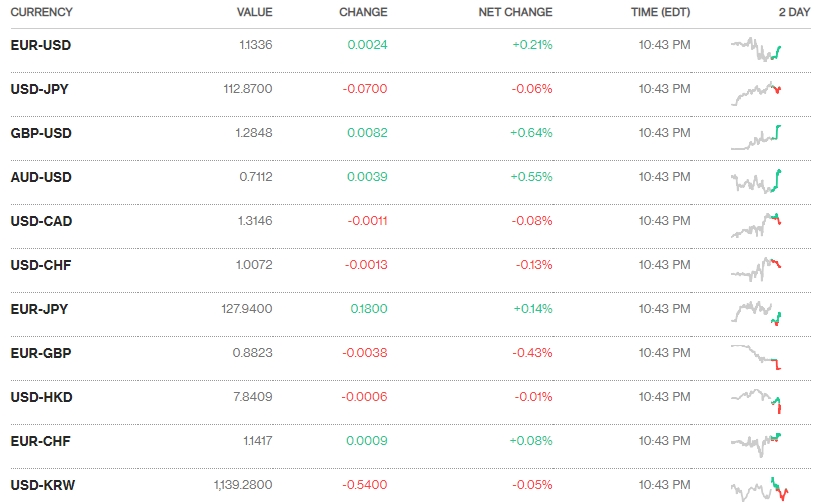This screenshot has height=503, width=822.
Task: Click the USD-JPY 2-day sparkline chart
Action: tap(757, 93)
